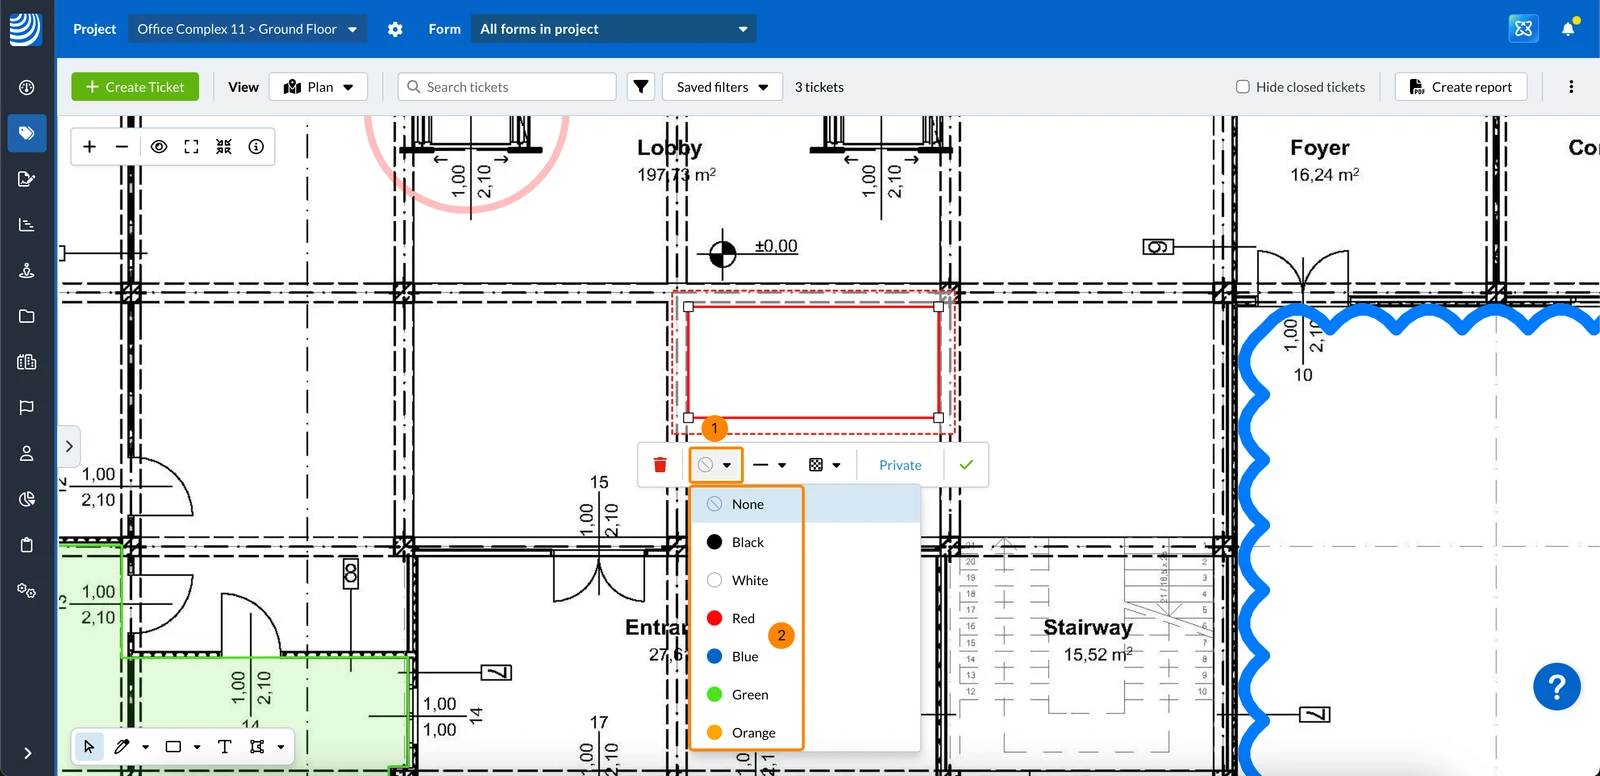Open notifications bell icon
The width and height of the screenshot is (1600, 776).
(x=1568, y=29)
